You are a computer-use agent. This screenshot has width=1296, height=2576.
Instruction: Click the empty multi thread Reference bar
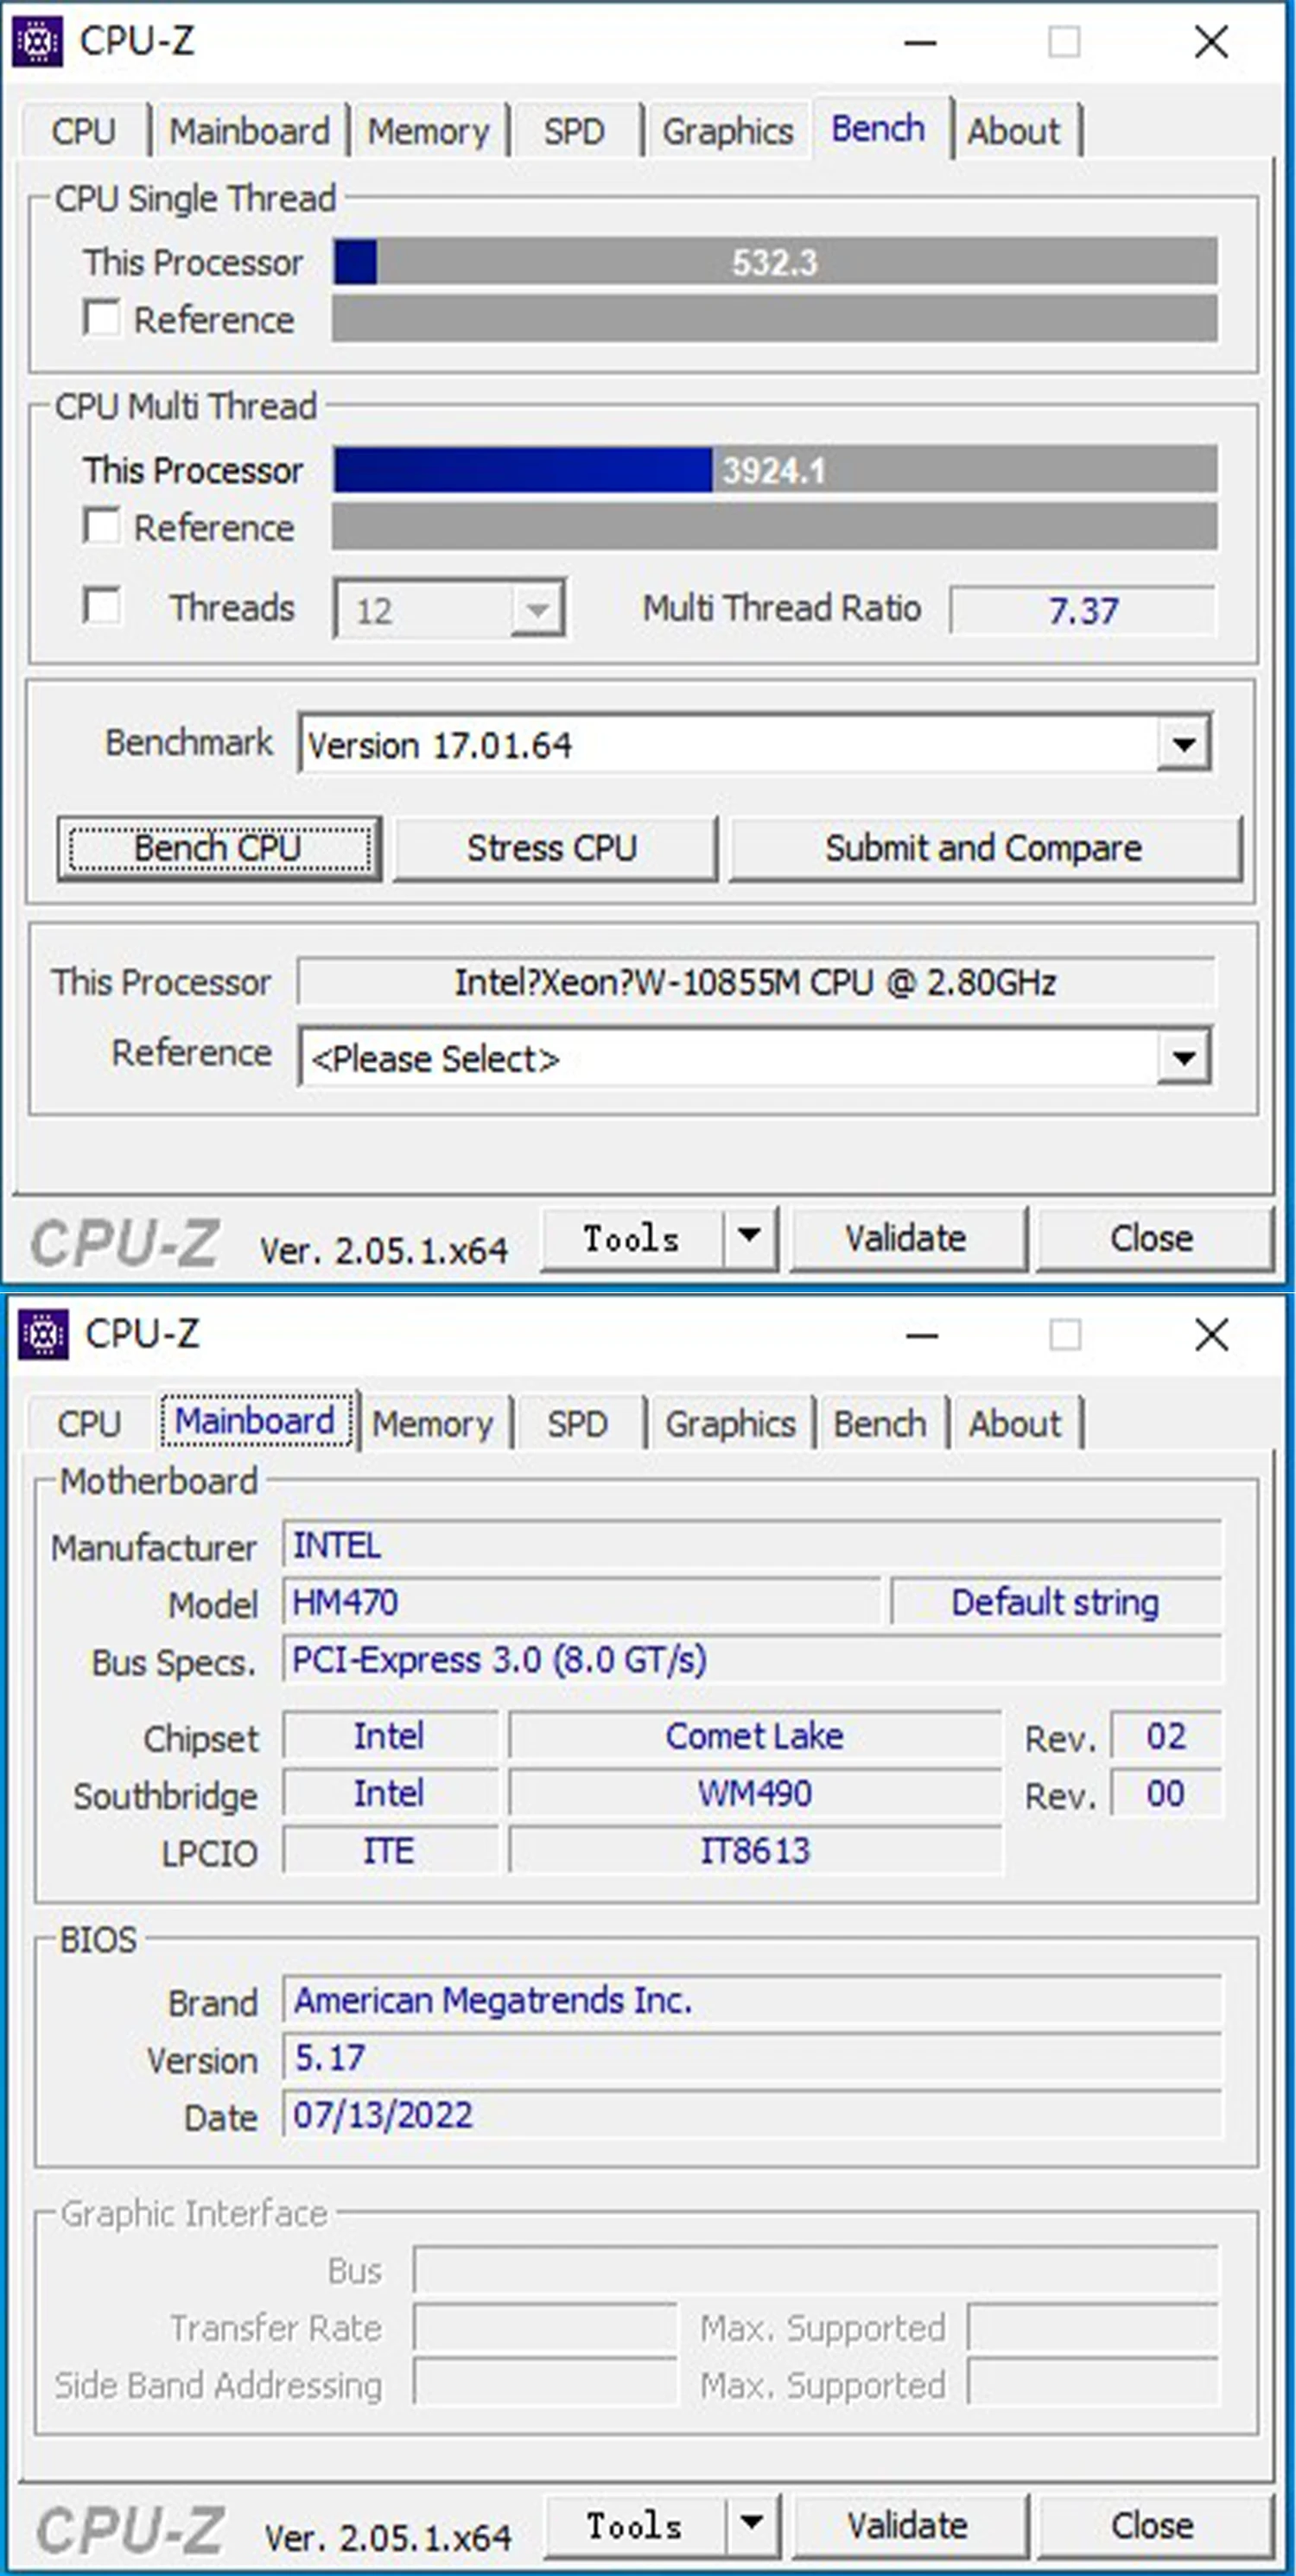775,526
